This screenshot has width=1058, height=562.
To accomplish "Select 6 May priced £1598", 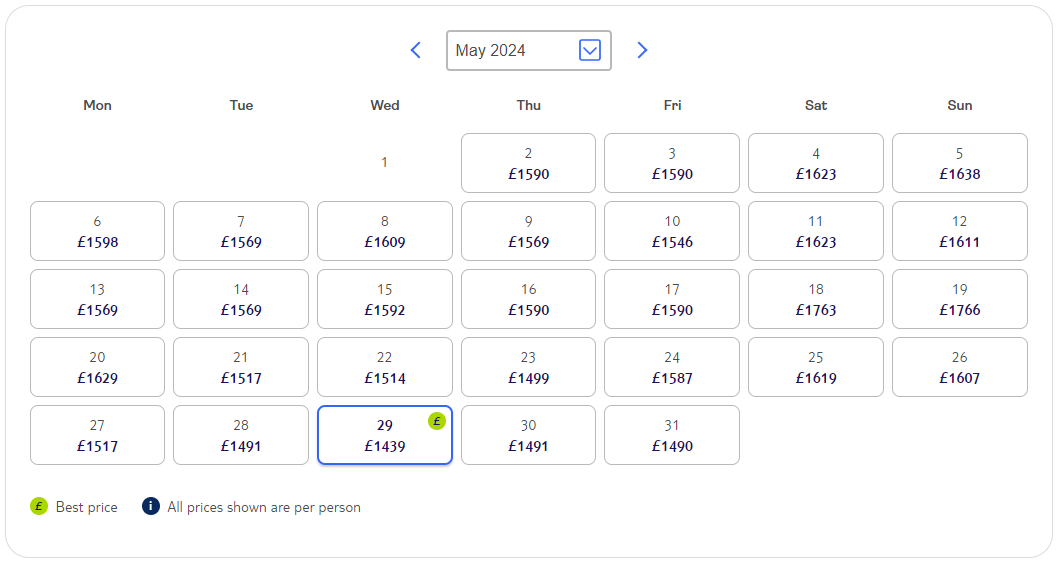I will 97,231.
